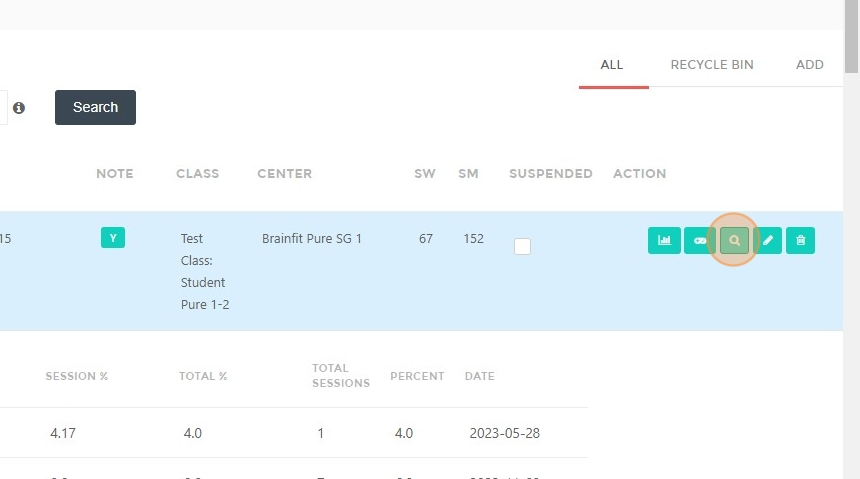Viewport: 860px width, 479px height.
Task: Delete the row using the trash icon
Action: [800, 240]
